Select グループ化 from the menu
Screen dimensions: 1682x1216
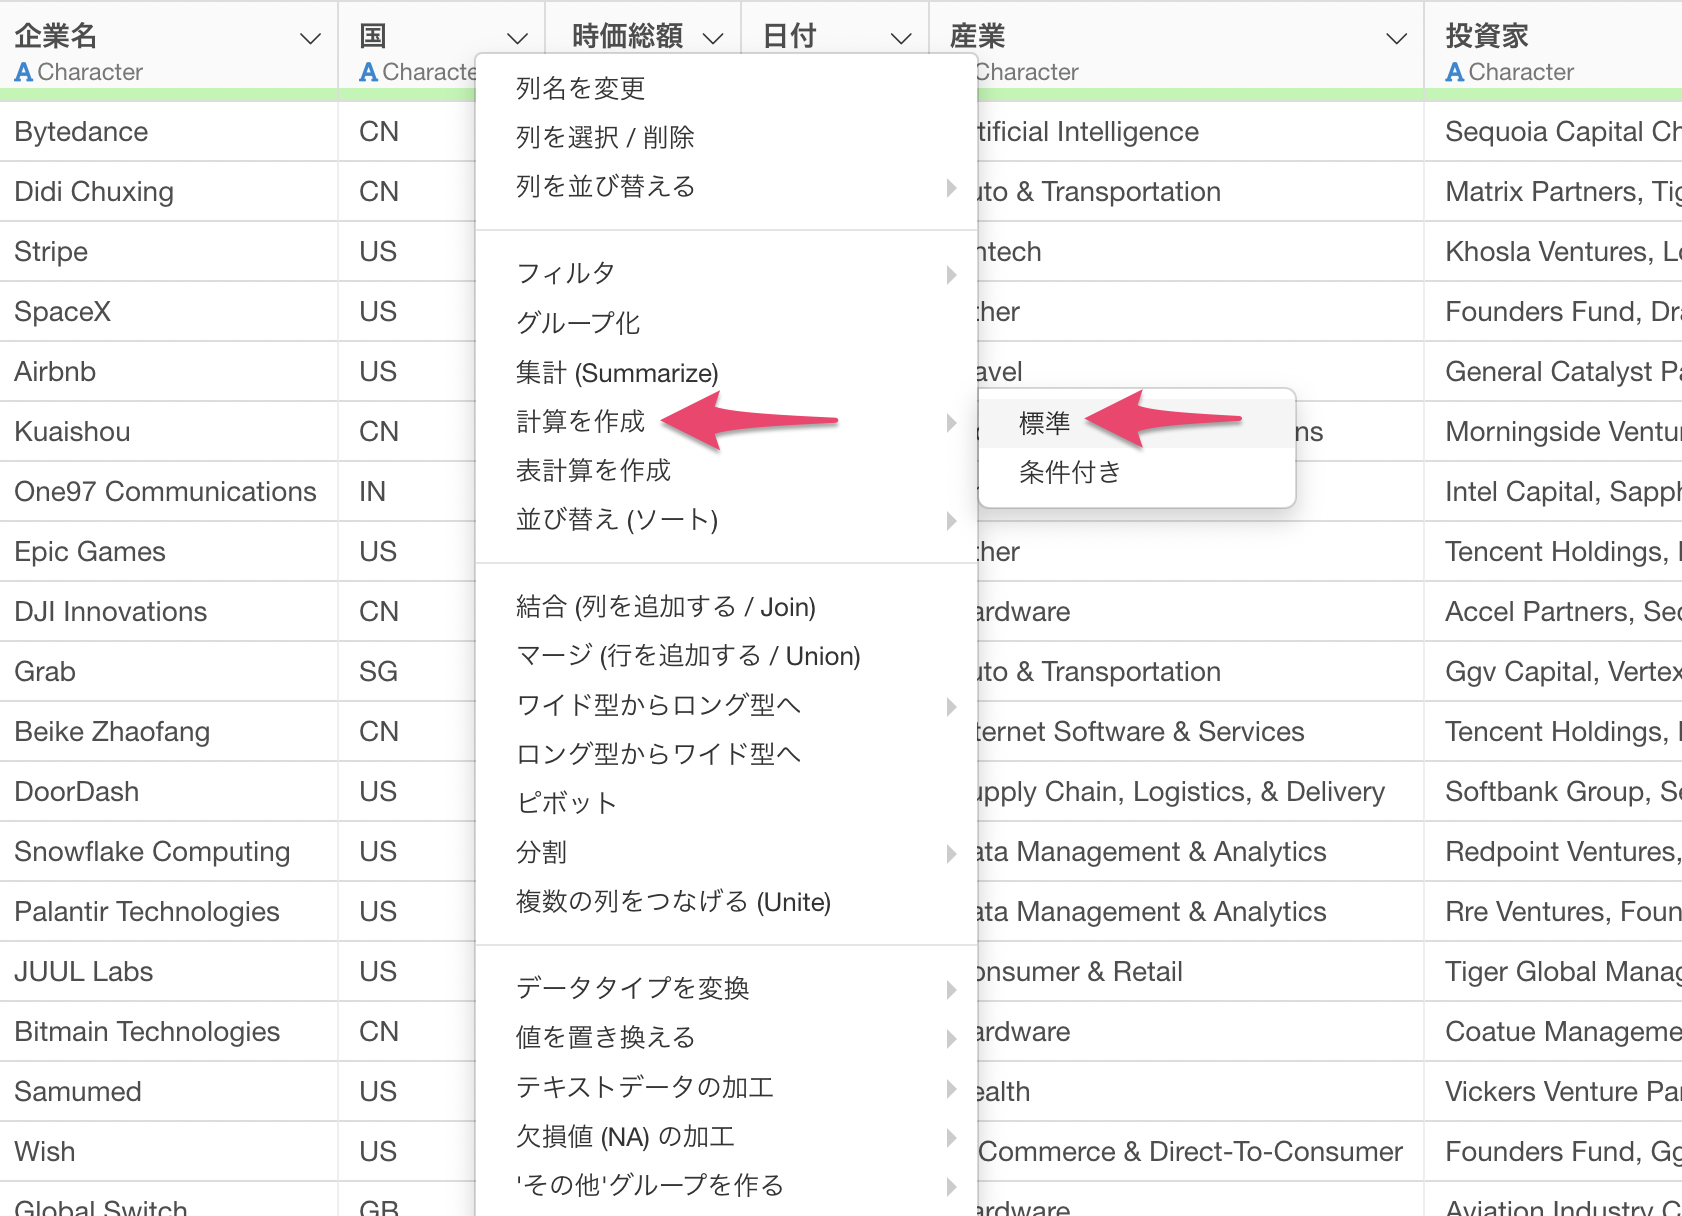coord(578,323)
